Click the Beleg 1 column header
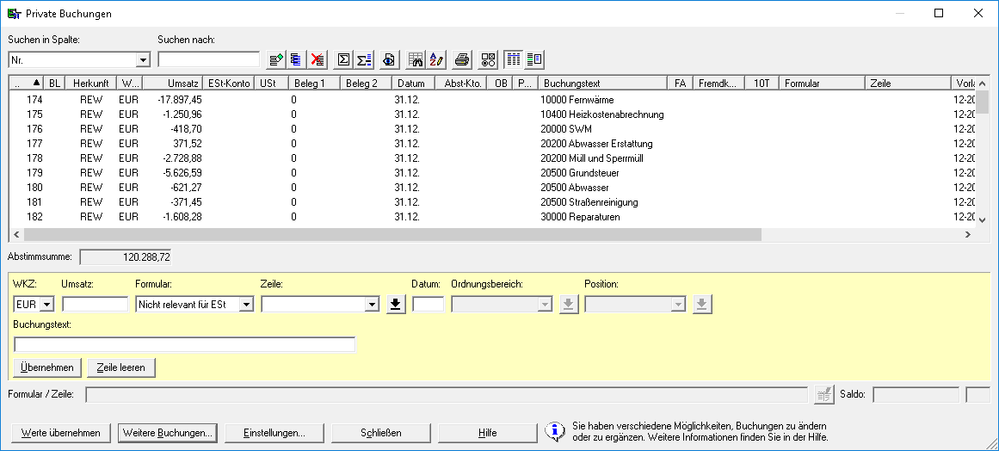The image size is (999, 451). tap(314, 83)
